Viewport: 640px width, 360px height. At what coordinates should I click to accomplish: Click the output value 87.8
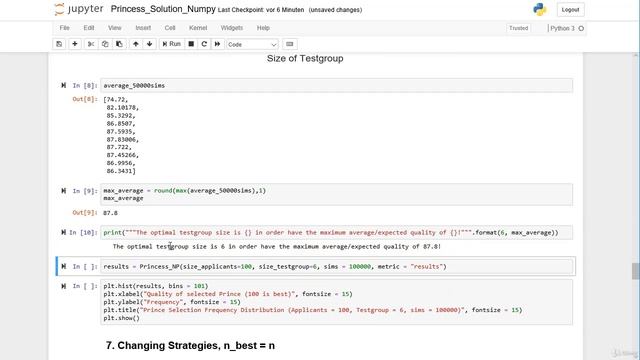pyautogui.click(x=110, y=213)
